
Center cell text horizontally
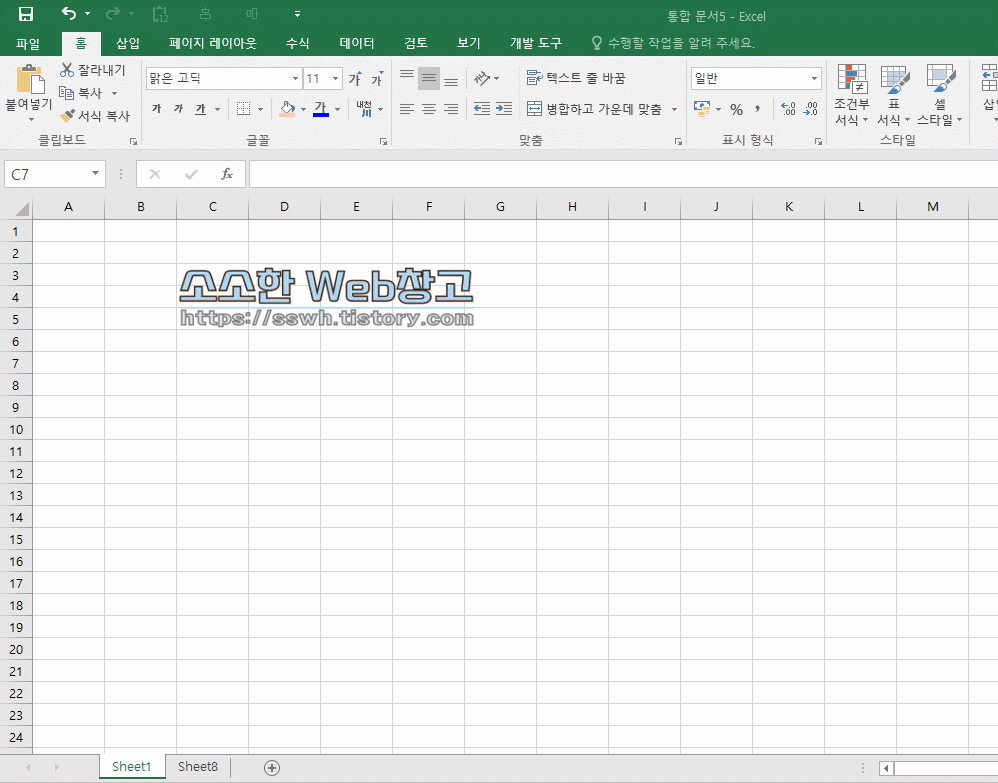tap(429, 109)
